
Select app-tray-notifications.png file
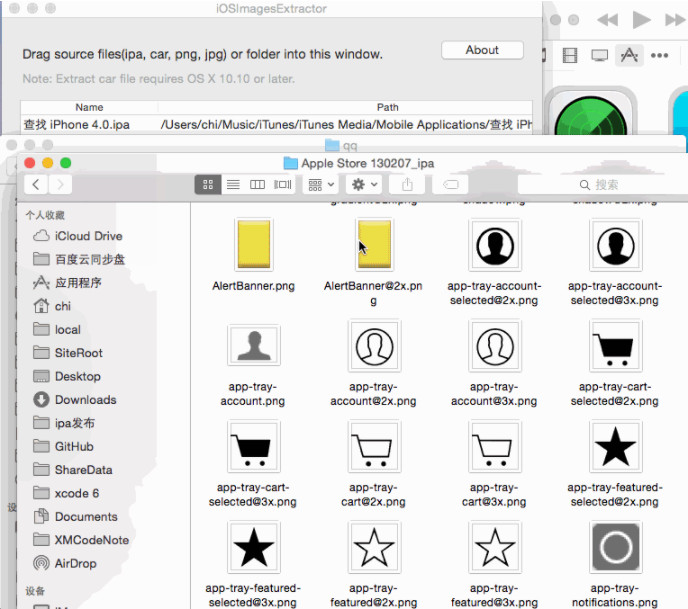(x=616, y=547)
